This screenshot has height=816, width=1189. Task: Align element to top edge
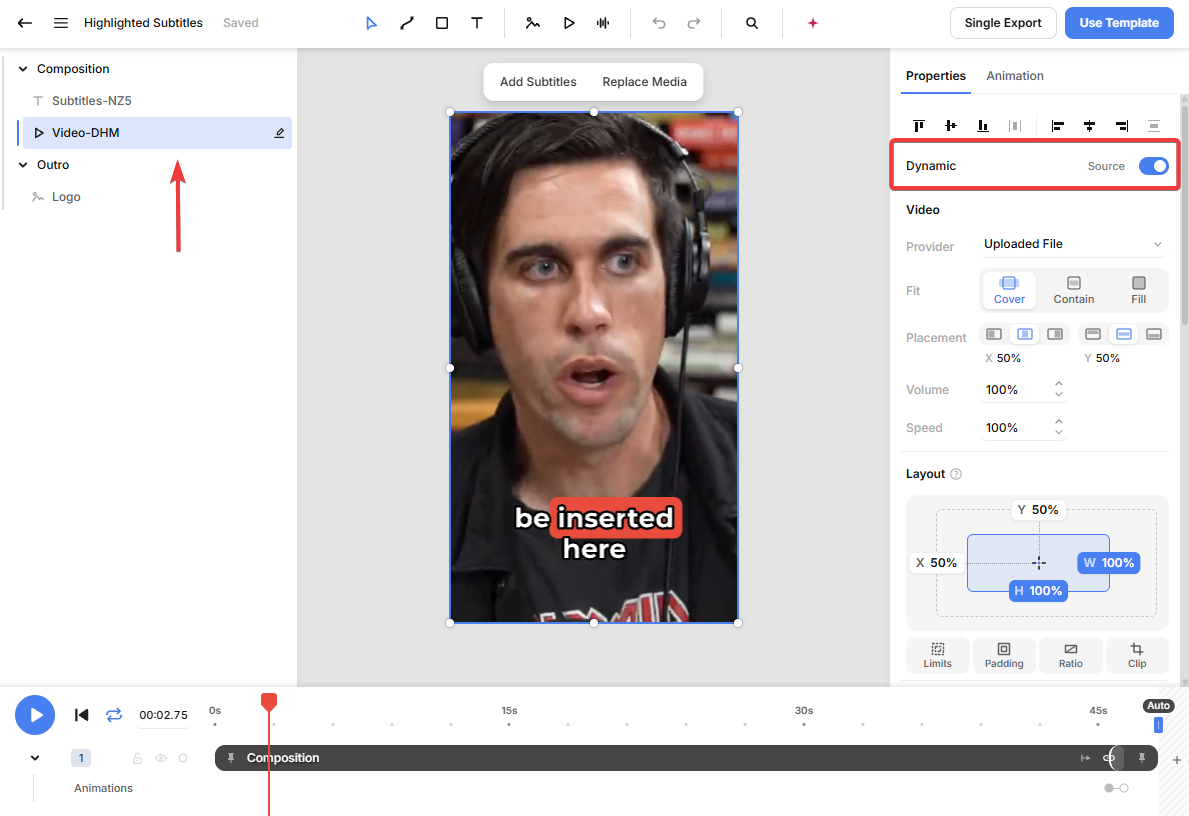[x=919, y=126]
